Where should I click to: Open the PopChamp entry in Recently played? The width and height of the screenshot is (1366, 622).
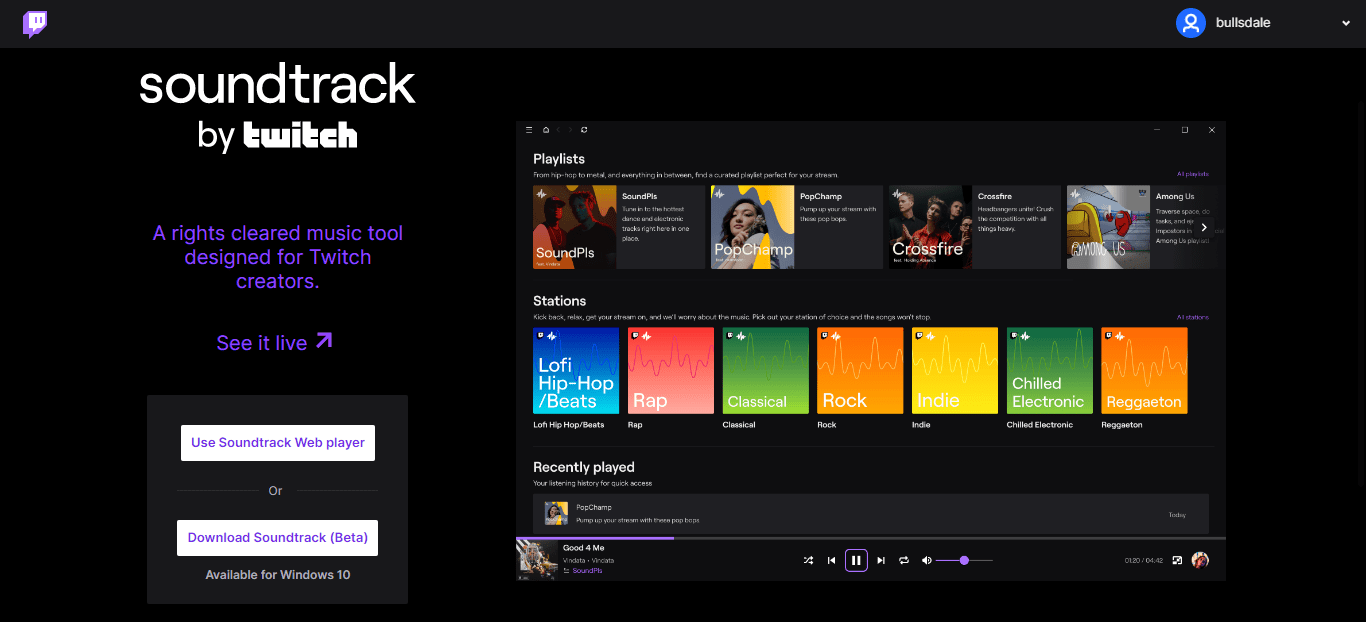point(870,514)
